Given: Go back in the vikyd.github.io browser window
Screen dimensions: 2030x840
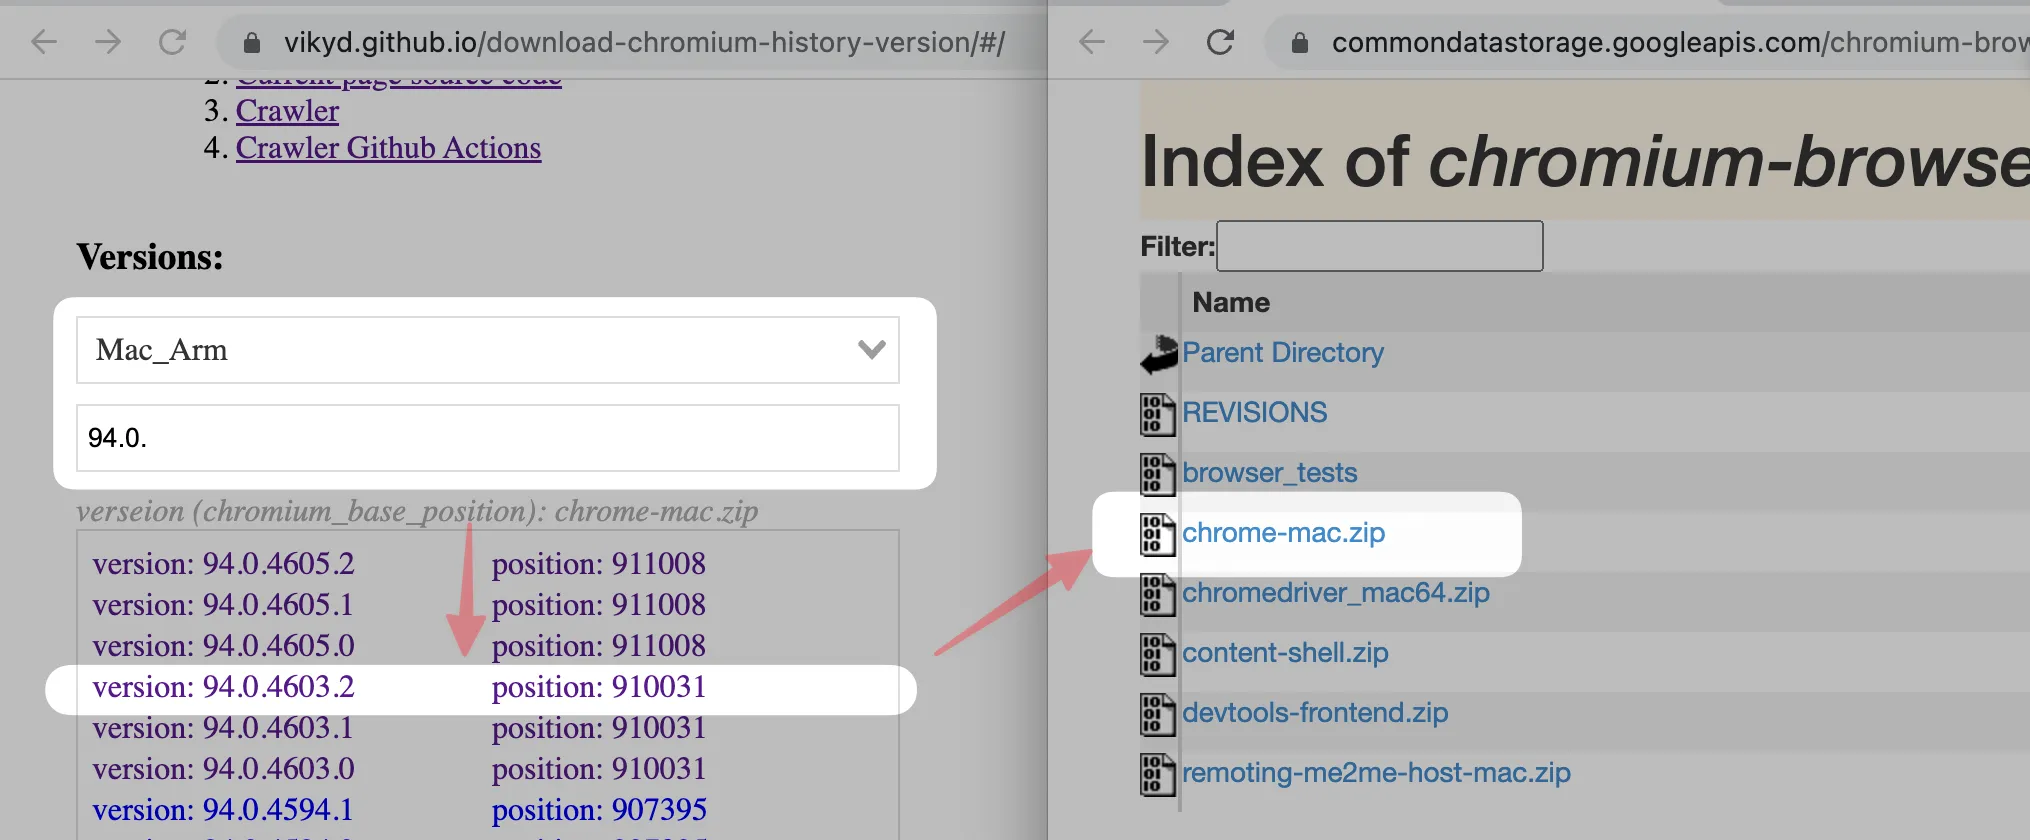Looking at the screenshot, I should pyautogui.click(x=44, y=42).
